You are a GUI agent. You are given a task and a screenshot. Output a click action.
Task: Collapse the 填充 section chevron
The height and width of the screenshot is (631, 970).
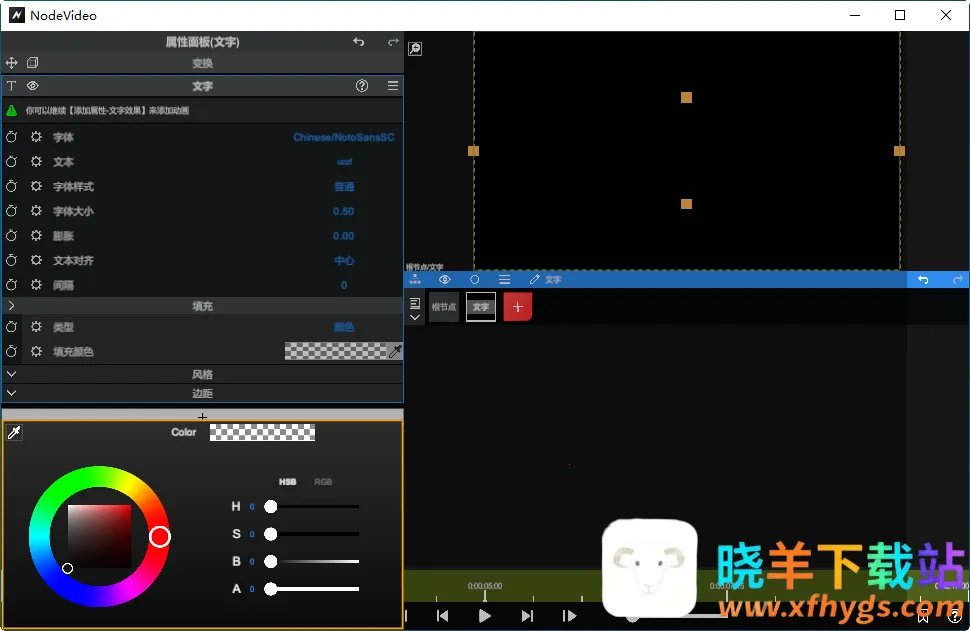(x=11, y=306)
